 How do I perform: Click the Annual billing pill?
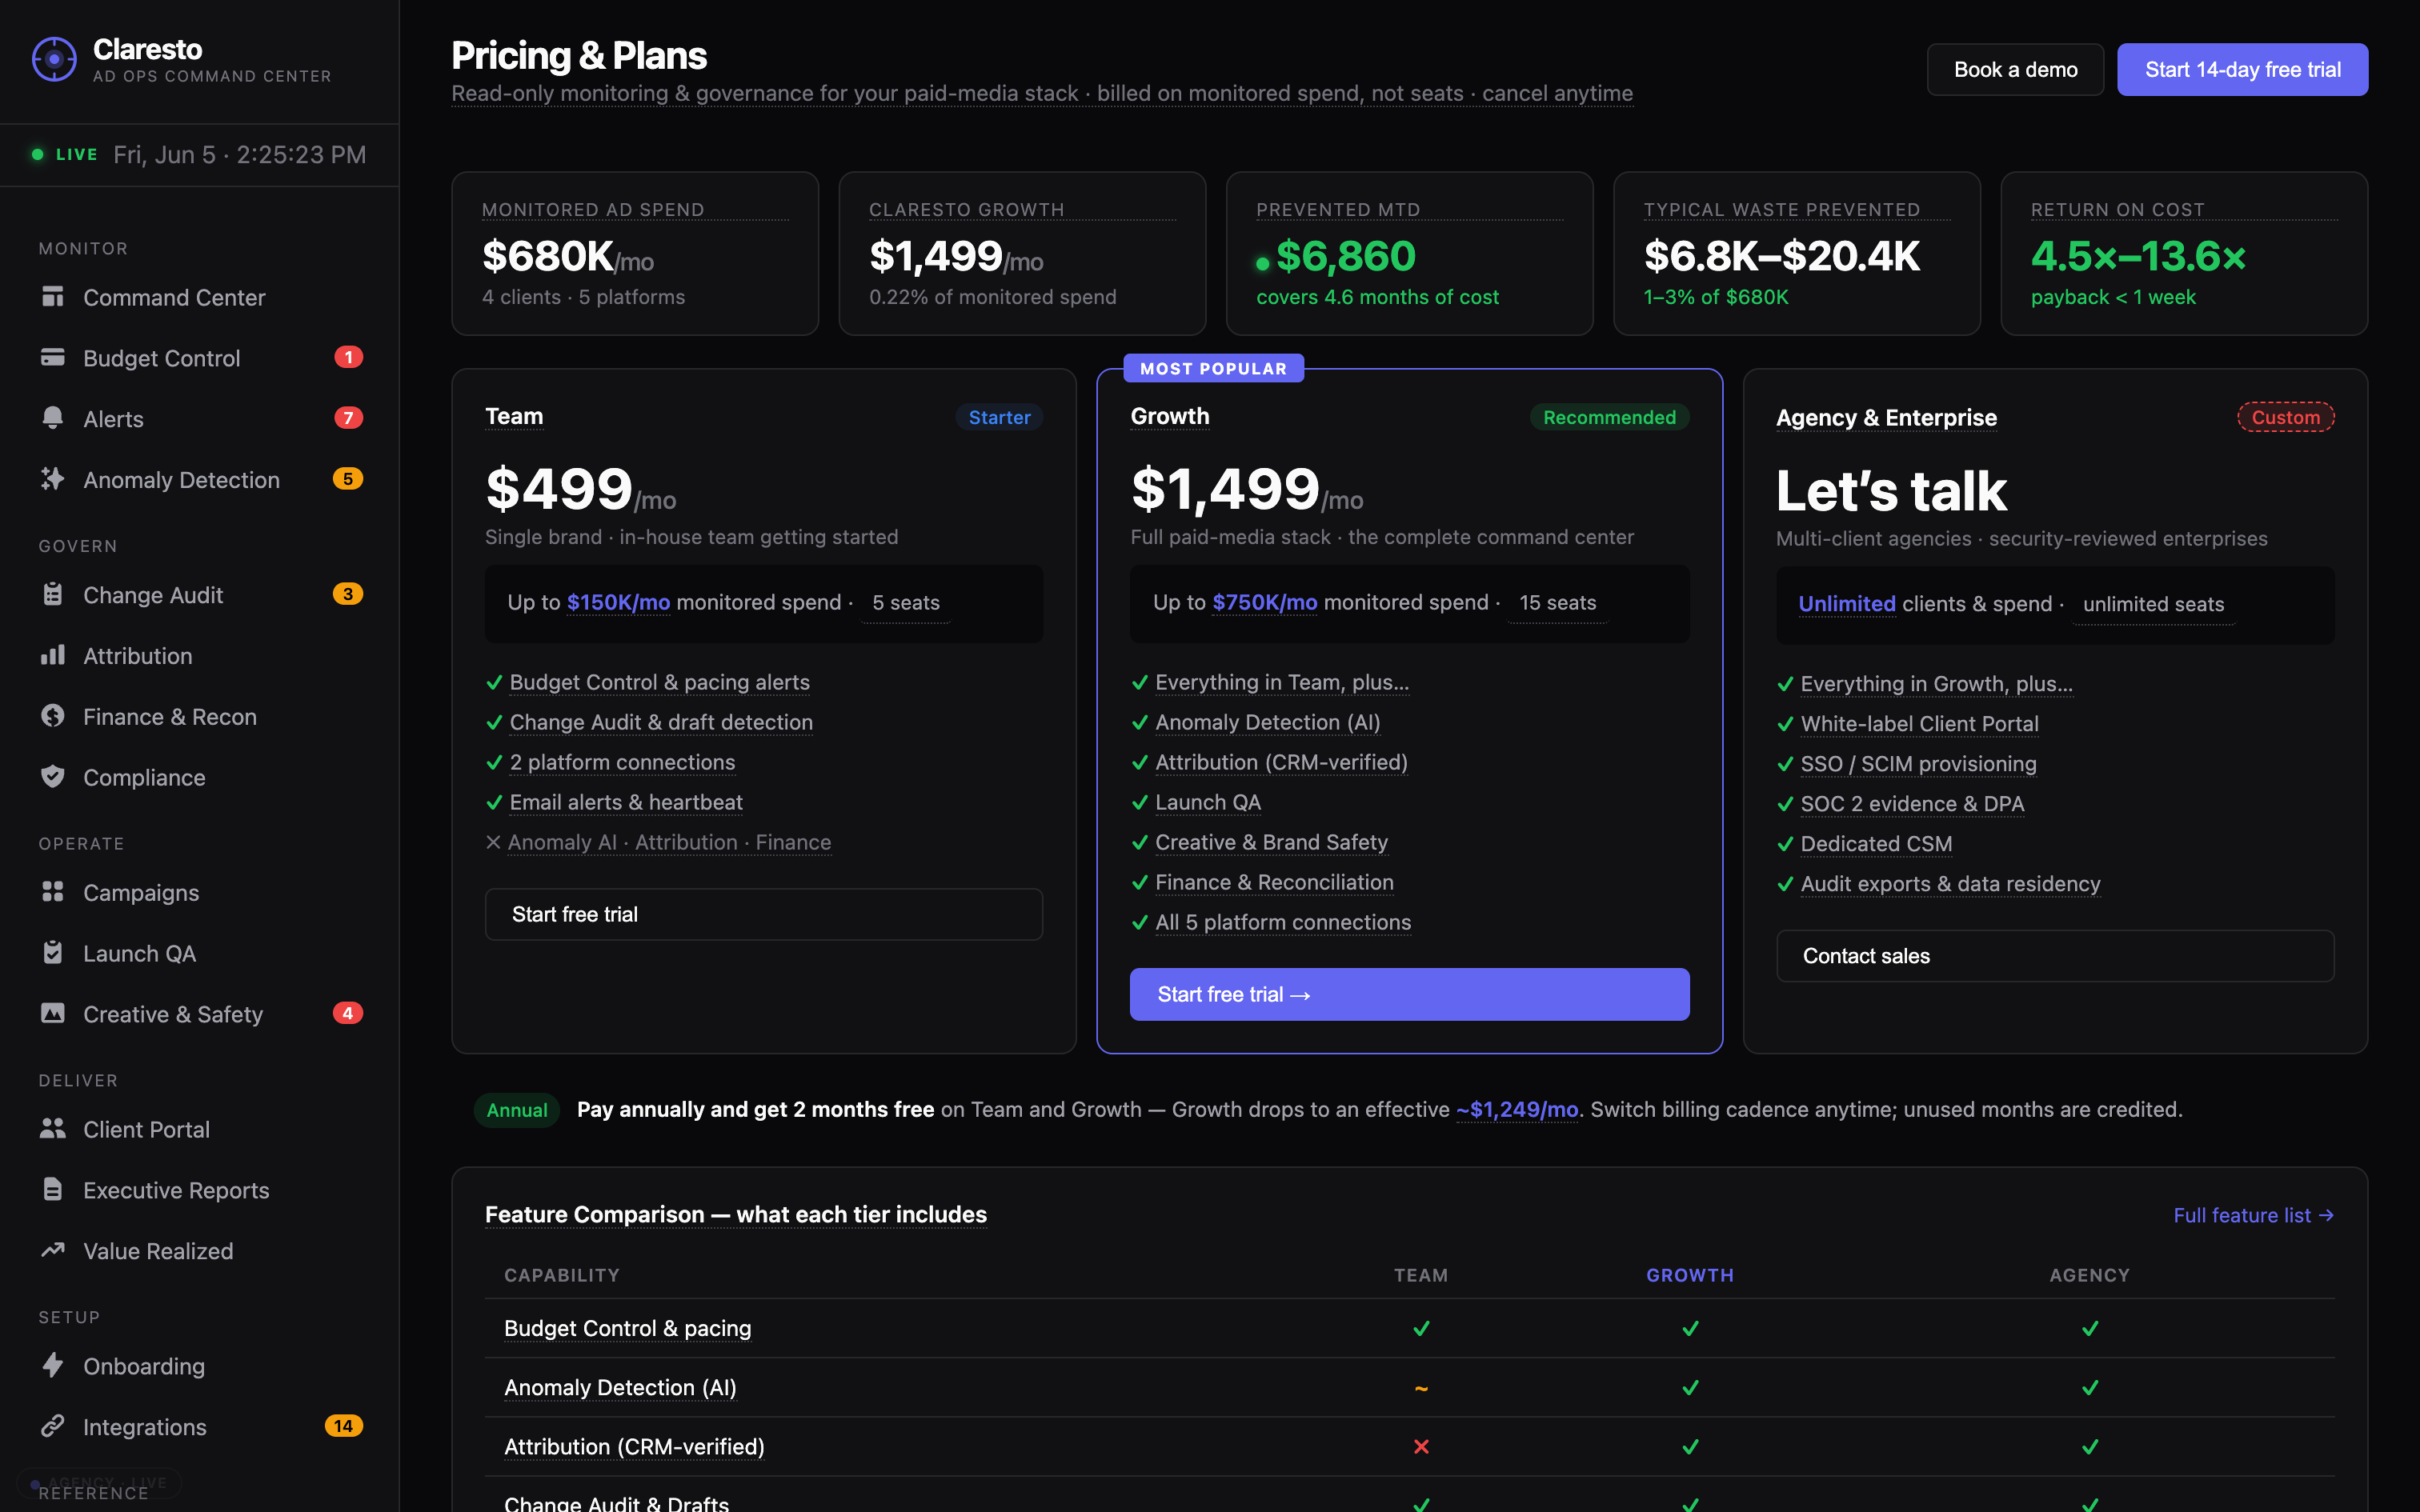click(x=516, y=1110)
